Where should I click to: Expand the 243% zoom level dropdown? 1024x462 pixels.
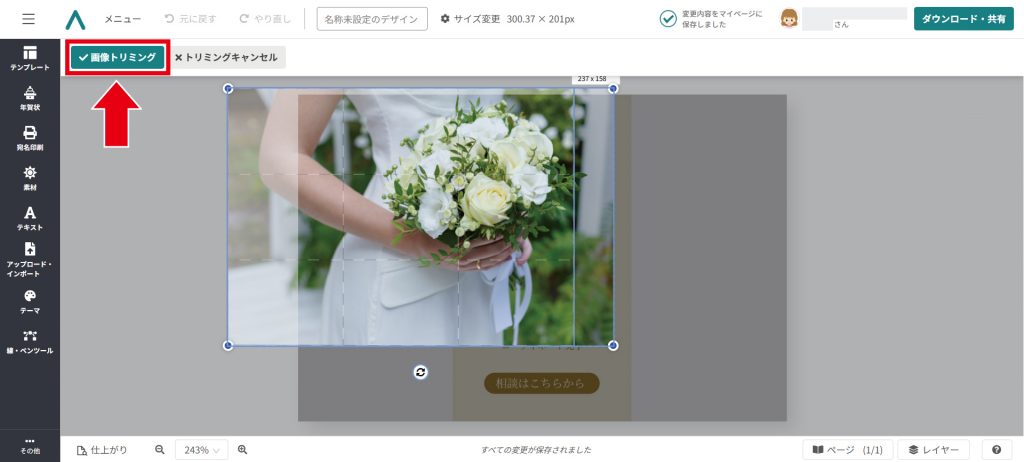(201, 450)
